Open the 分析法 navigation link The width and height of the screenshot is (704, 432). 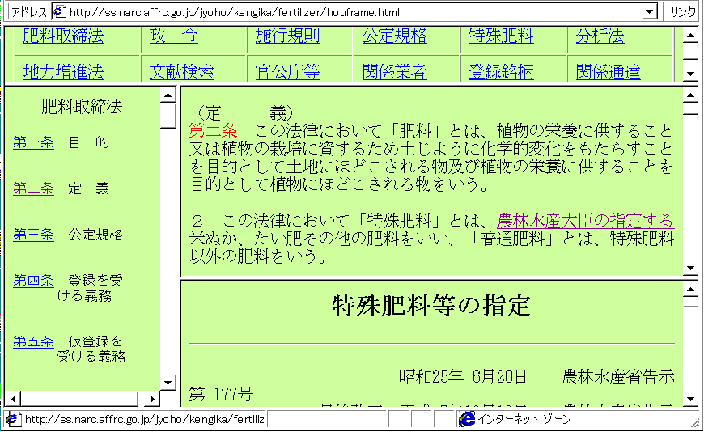(600, 35)
